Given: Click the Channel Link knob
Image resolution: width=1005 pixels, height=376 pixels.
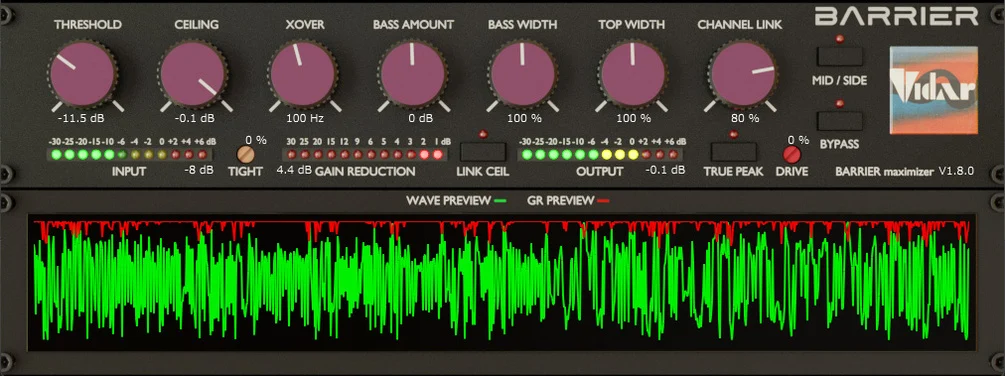Looking at the screenshot, I should (x=743, y=74).
